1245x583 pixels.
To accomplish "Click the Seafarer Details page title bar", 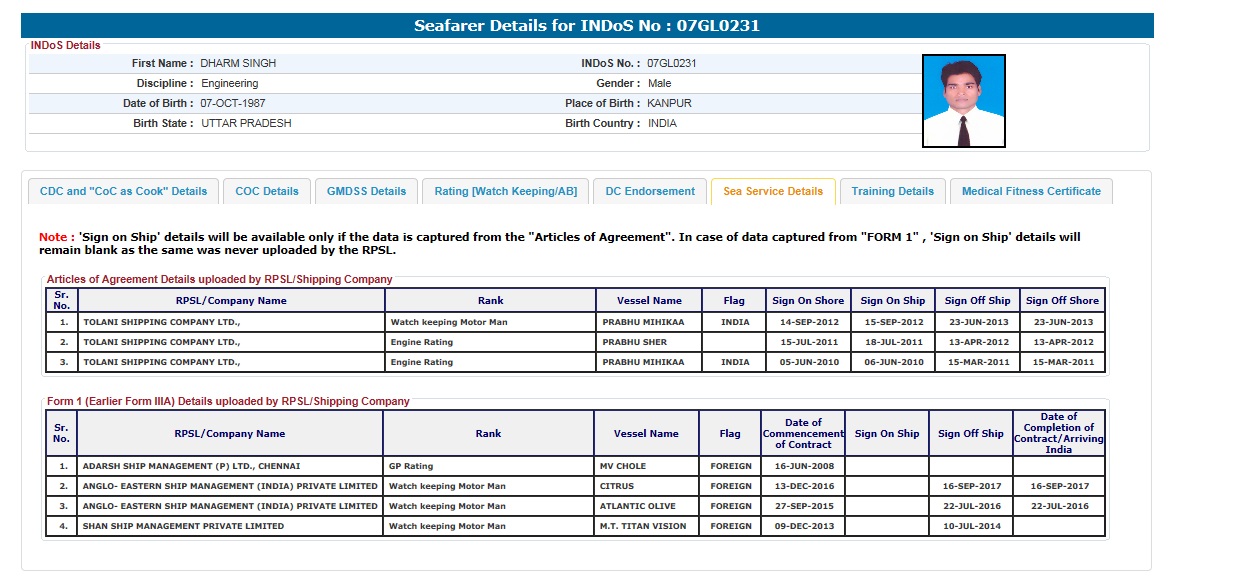I will (x=587, y=26).
